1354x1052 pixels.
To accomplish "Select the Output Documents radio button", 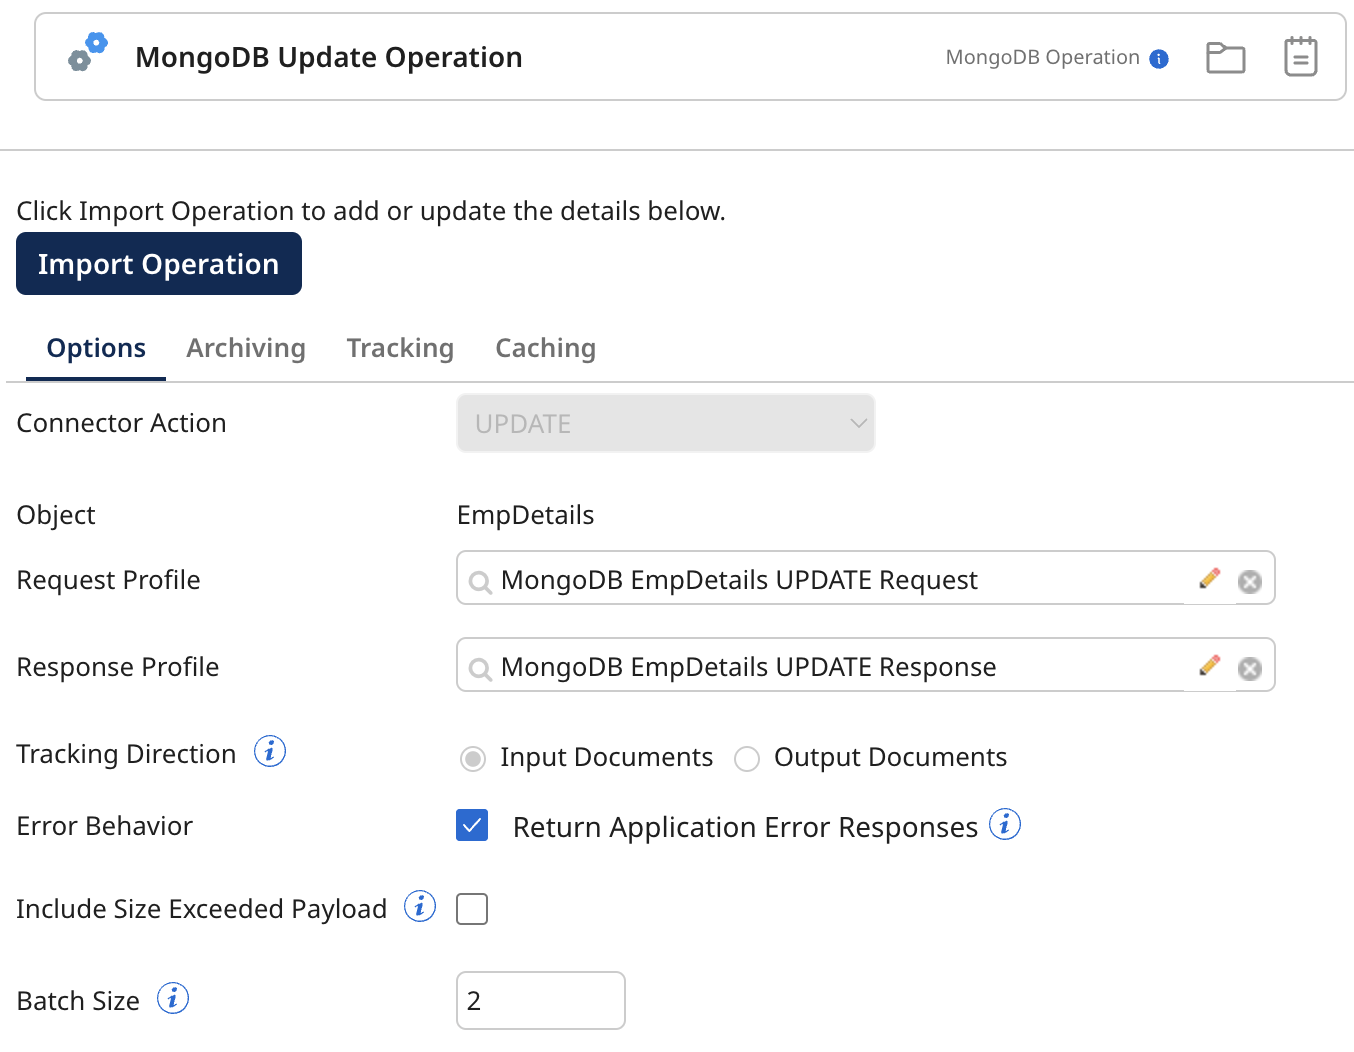I will click(747, 759).
